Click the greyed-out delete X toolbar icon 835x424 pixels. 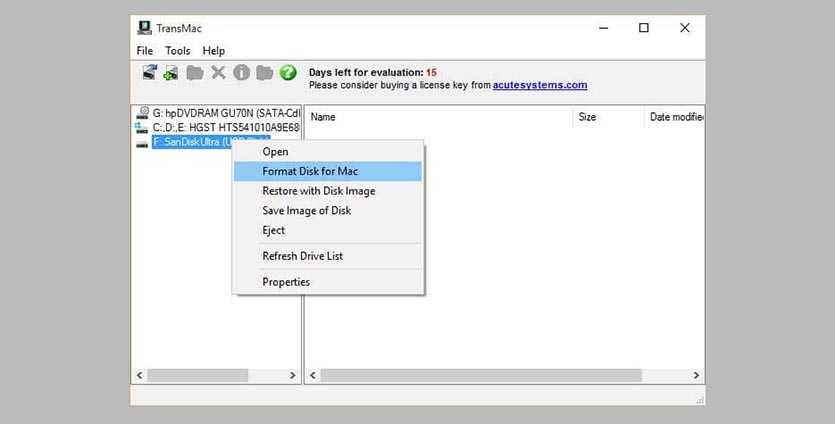coord(218,73)
